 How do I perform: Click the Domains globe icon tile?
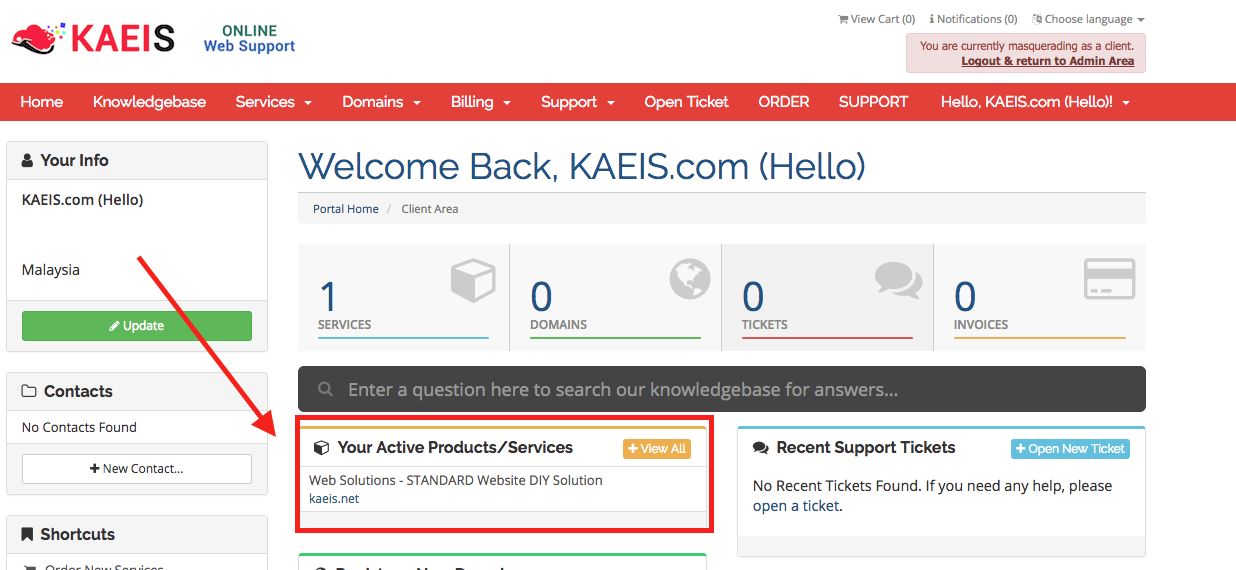coord(615,297)
